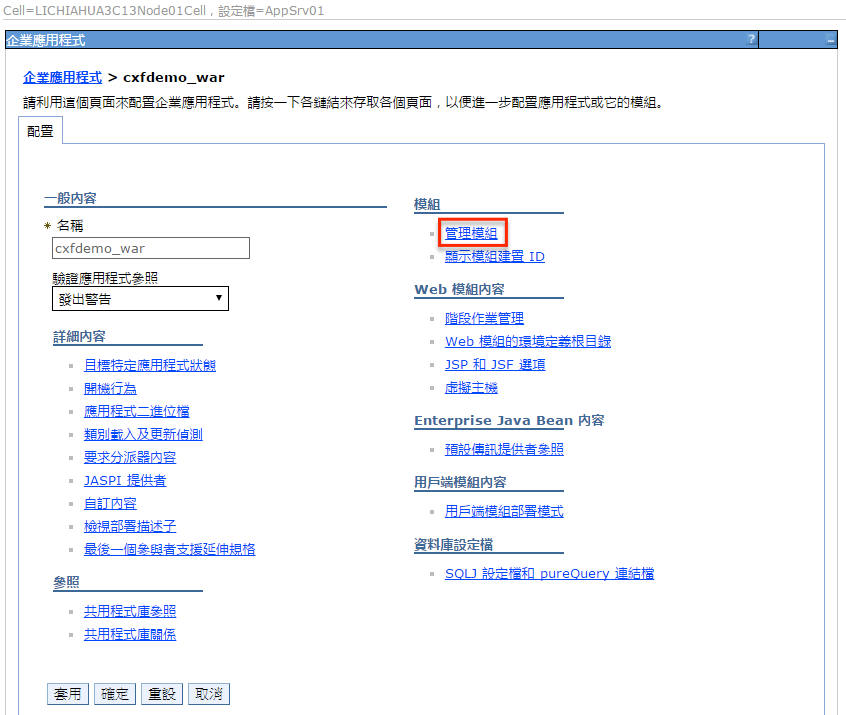Open Web 模組的環境定義根目錄 link
Screen dimensions: 846x715
tap(527, 342)
